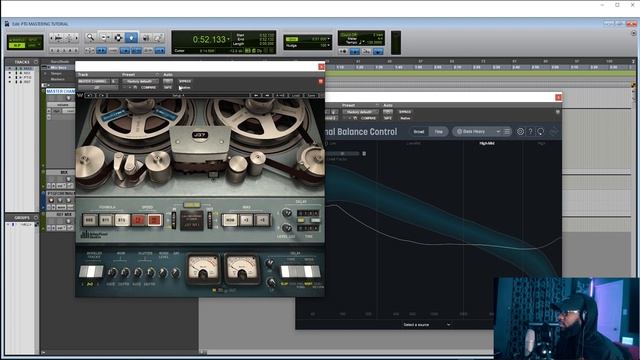
Task: Open J37 factory default preset dropdown
Action: click(x=140, y=81)
